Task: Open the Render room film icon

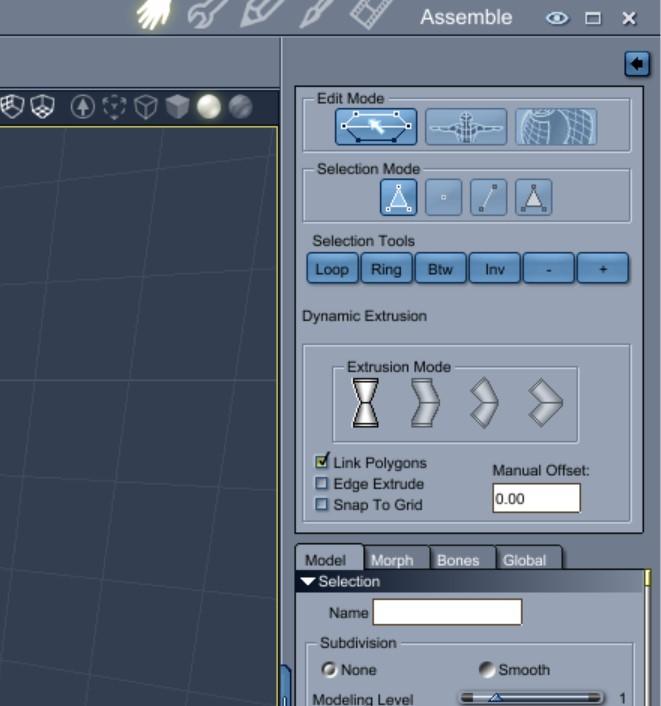Action: point(370,14)
